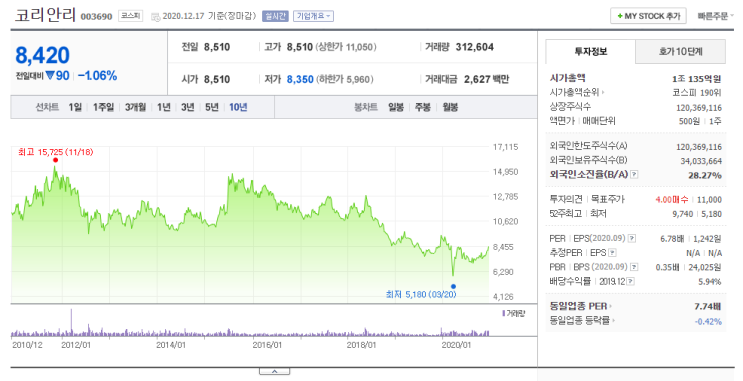Click the 외국인보유주식수(B) value 34,033,664
The width and height of the screenshot is (743, 381).
click(x=701, y=161)
